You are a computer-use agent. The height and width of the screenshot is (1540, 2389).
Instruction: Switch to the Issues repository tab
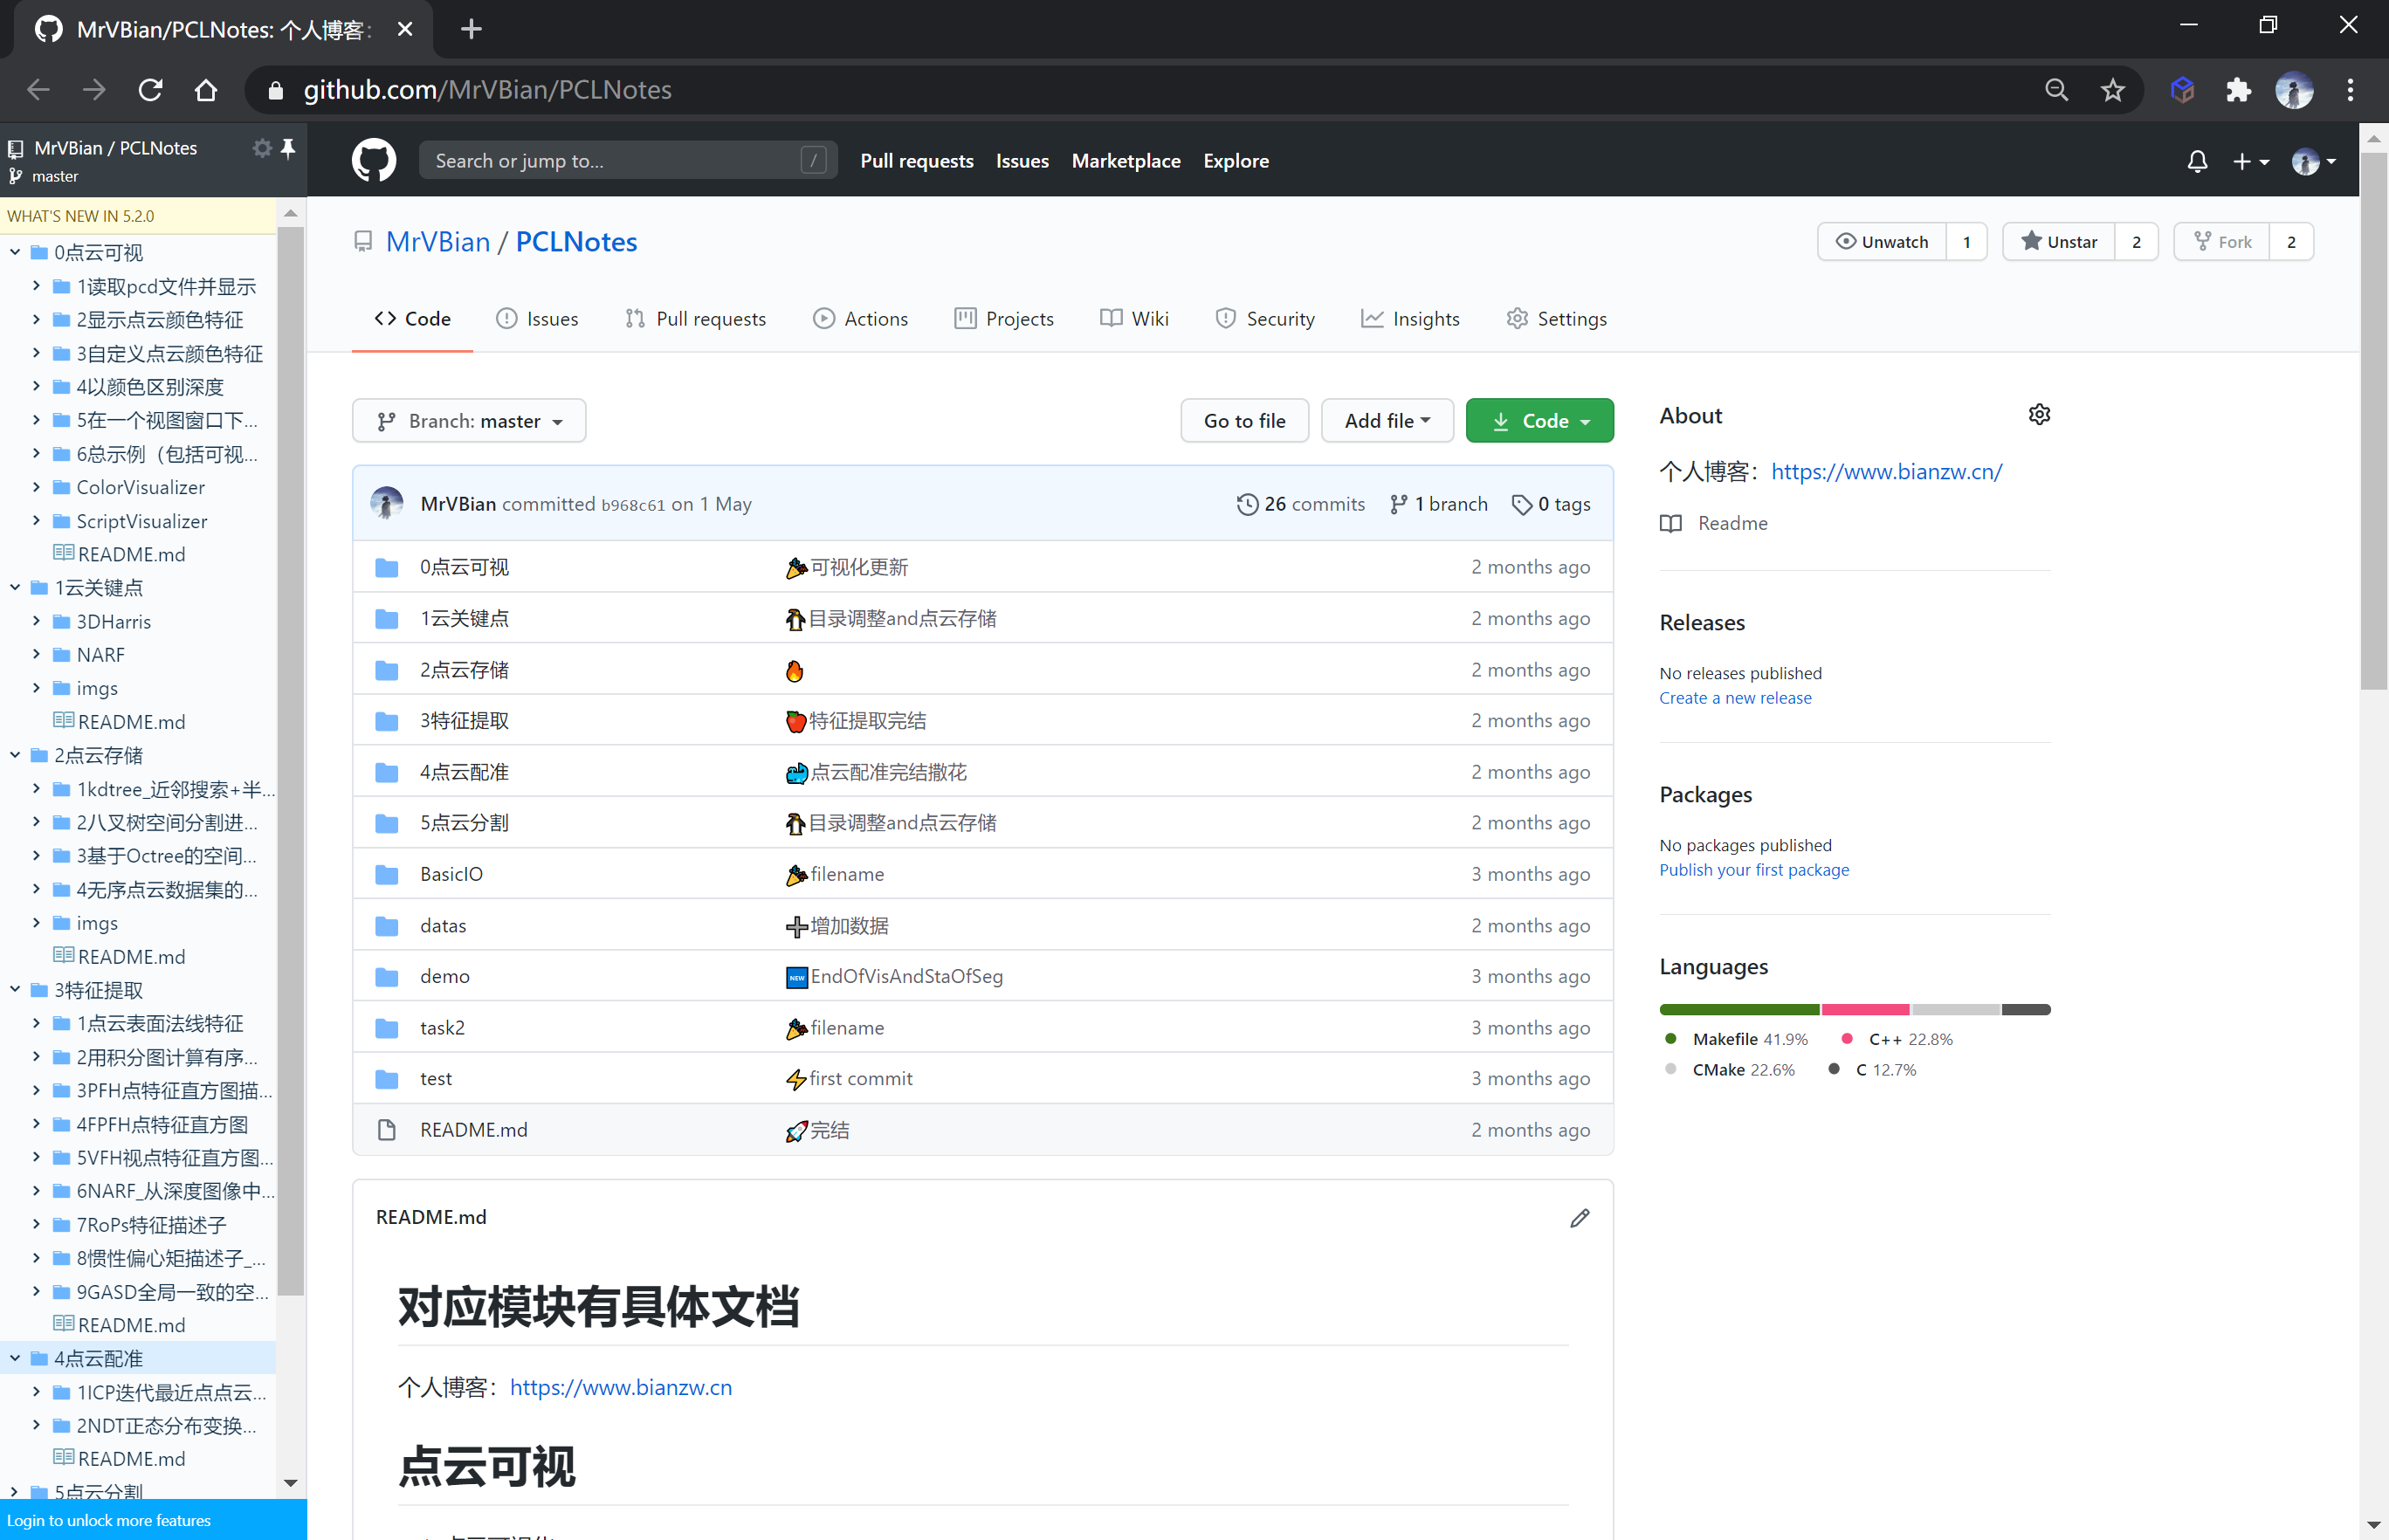click(x=537, y=319)
